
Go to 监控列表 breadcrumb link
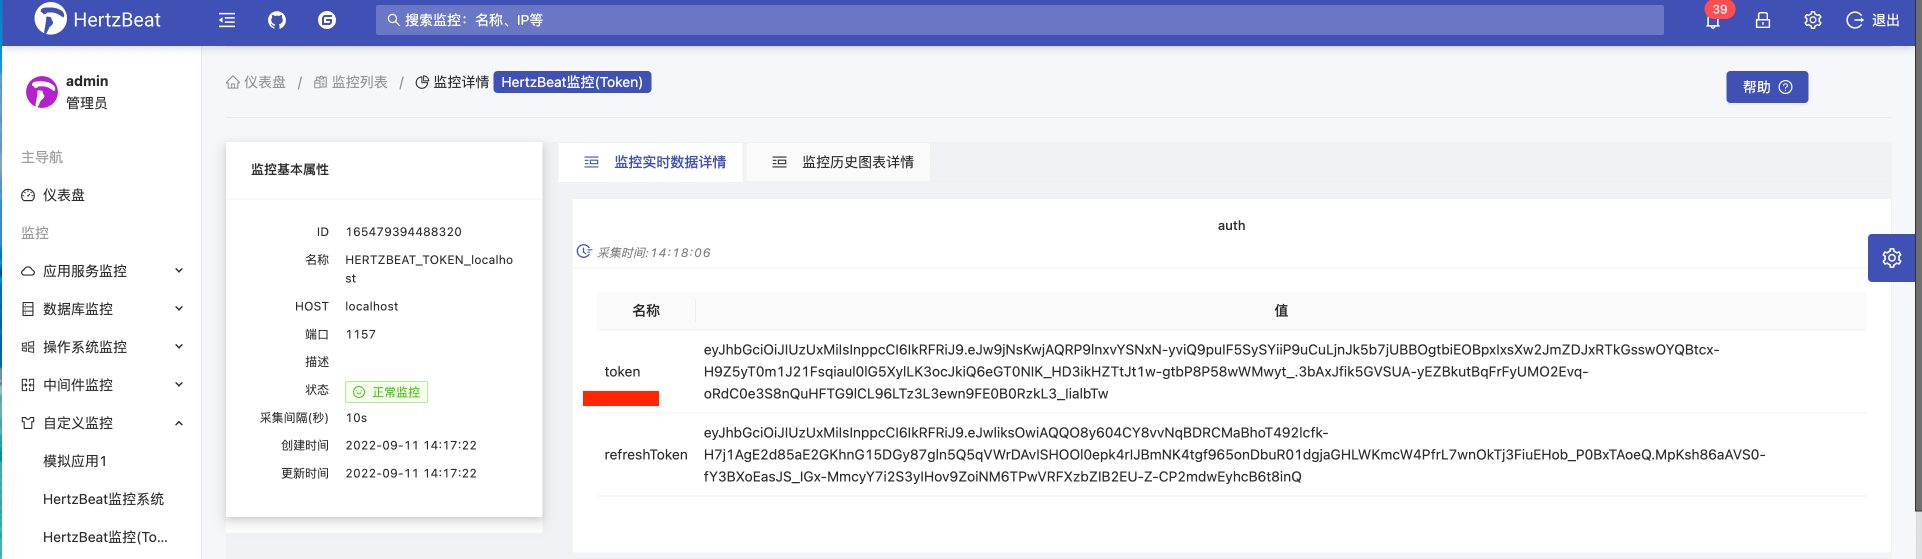pos(351,82)
